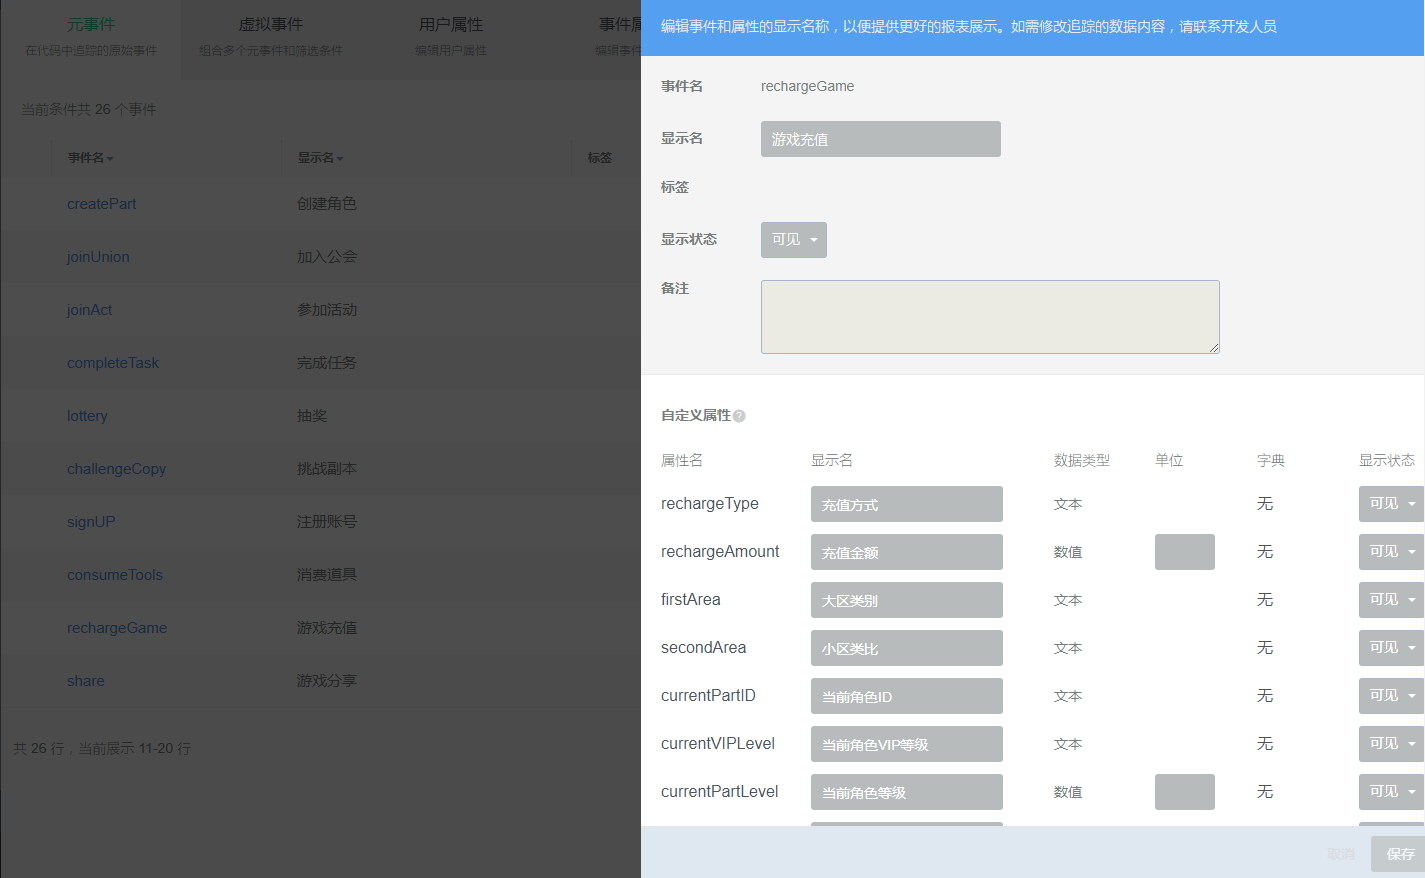The image size is (1425, 878).
Task: Open the display status dropdown for currentPartID
Action: pos(1391,696)
